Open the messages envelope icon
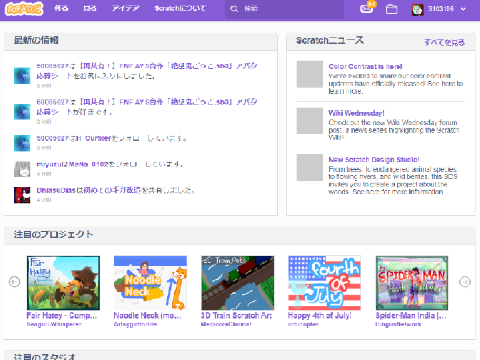 [x=366, y=9]
